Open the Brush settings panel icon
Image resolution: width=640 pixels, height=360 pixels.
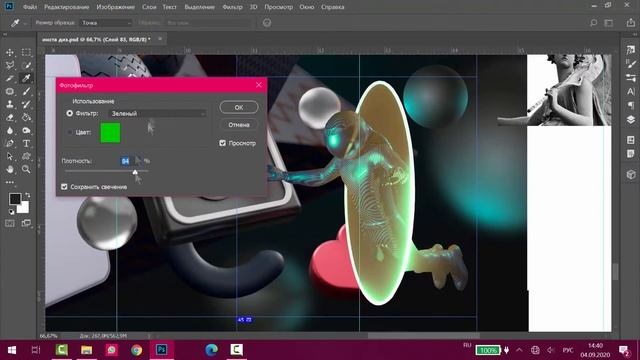[x=631, y=64]
